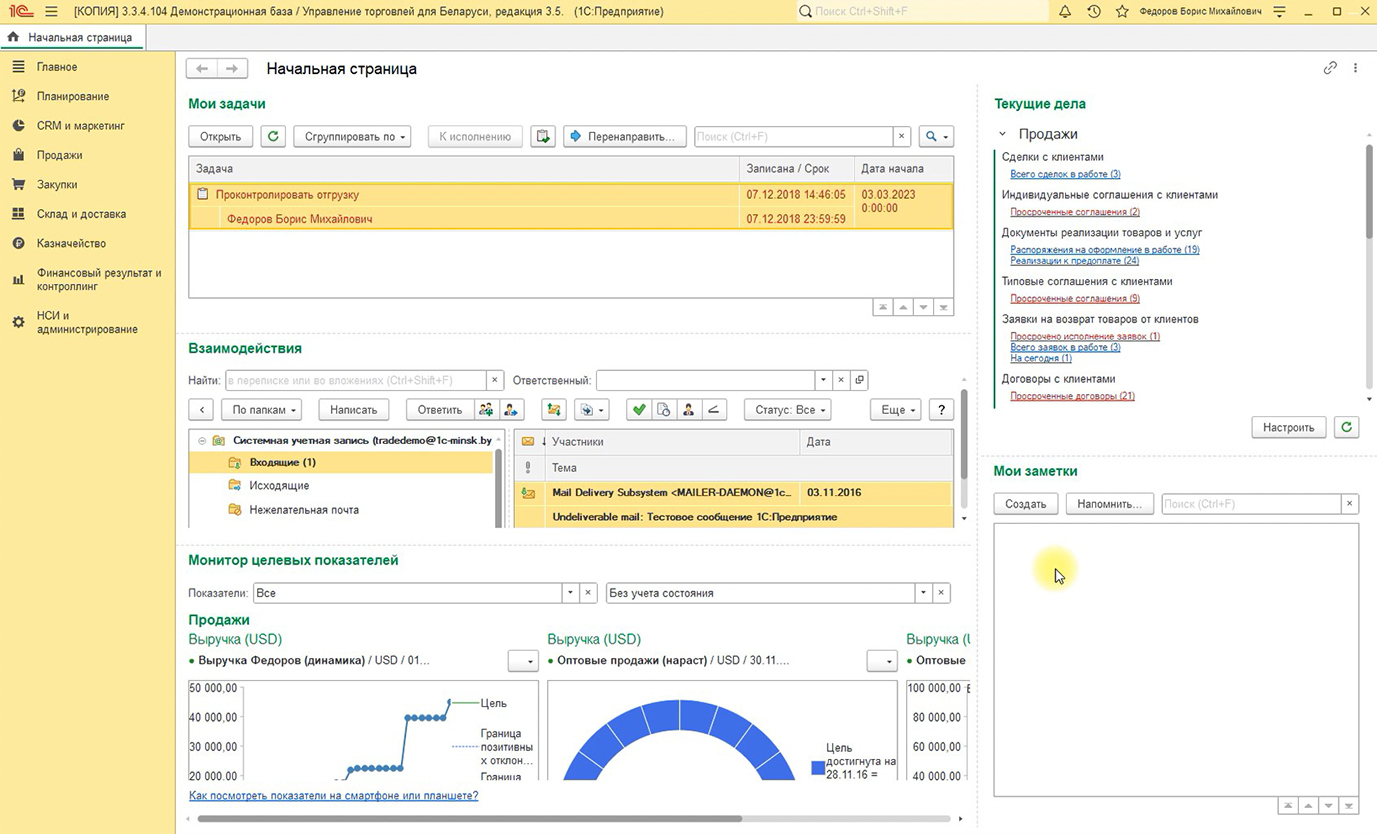Screen dimensions: 1377x834
Task: Open favorites via the star icon
Action: (x=1122, y=12)
